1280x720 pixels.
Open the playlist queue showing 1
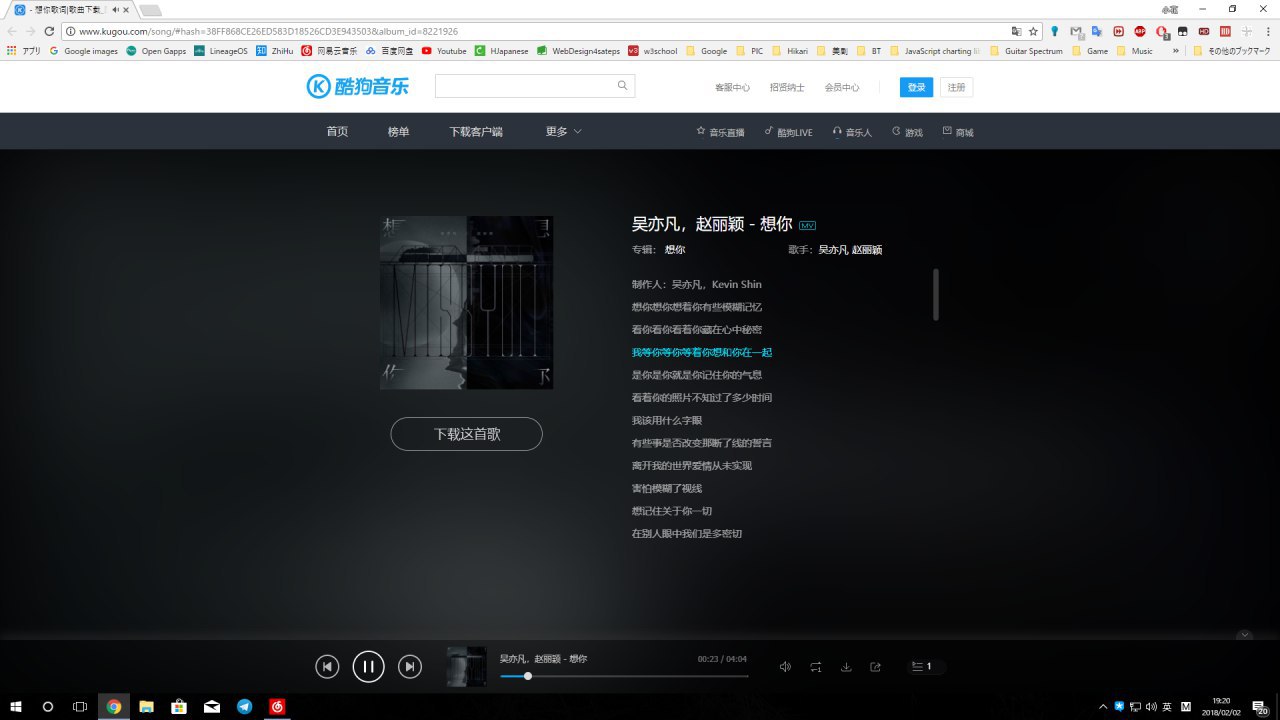[923, 667]
